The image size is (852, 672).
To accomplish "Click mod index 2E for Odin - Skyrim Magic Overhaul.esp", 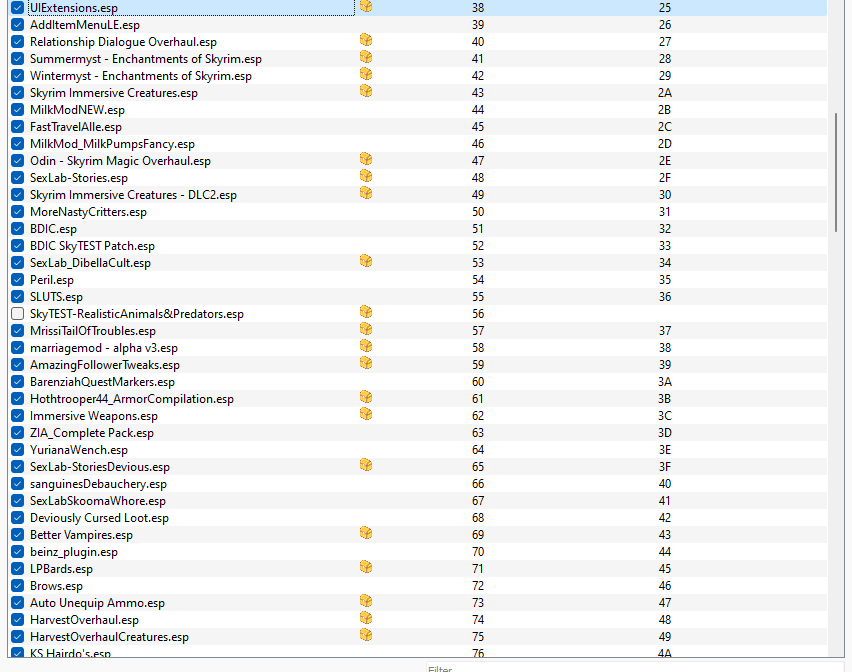I will coord(665,161).
